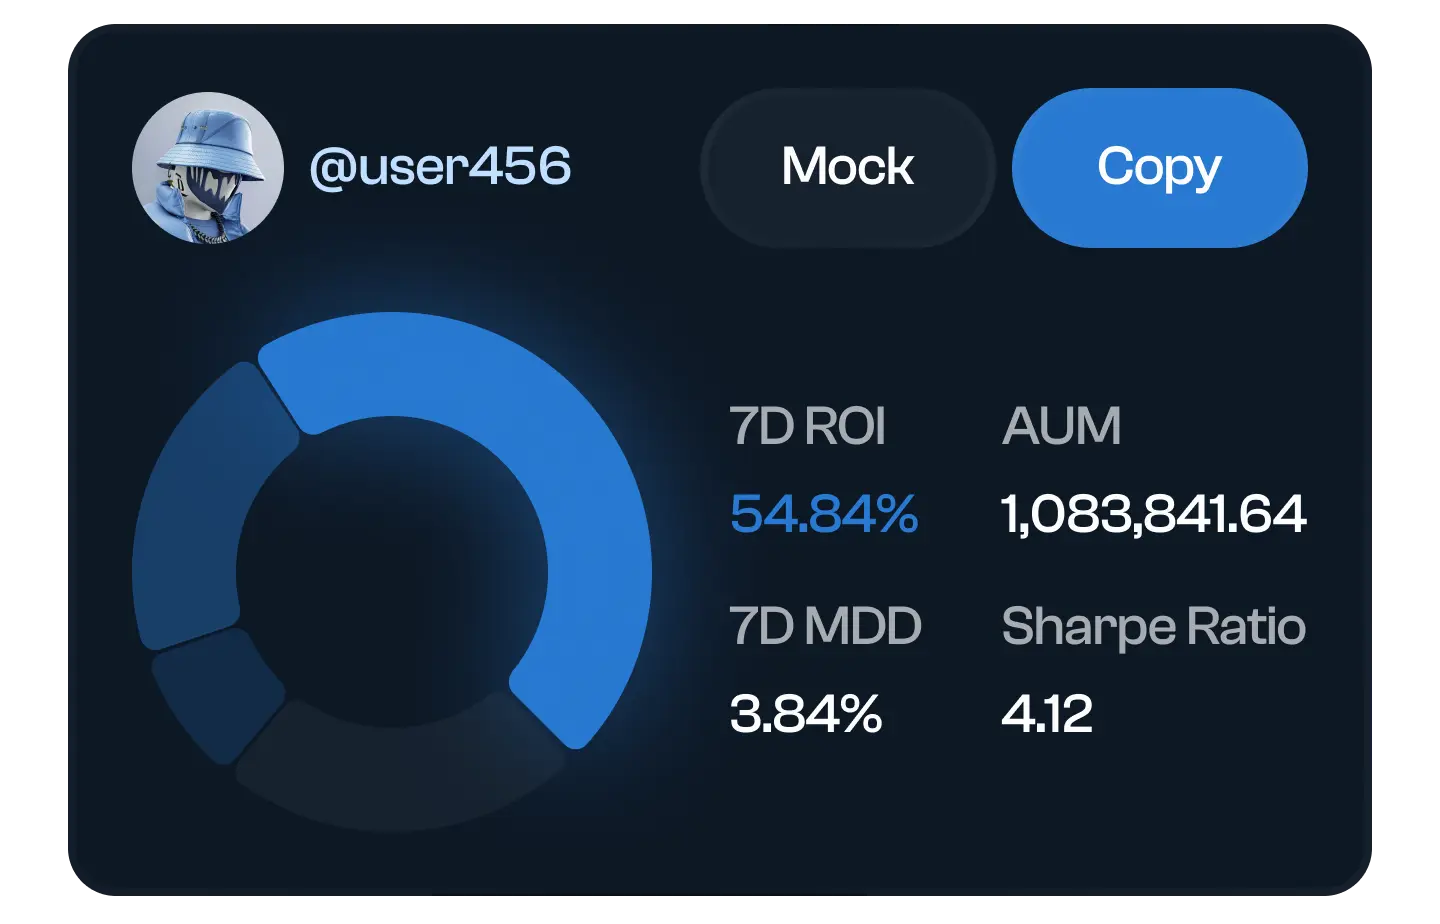This screenshot has height=924, width=1440.
Task: Click the 1,083,841.64 AUM value
Action: [1153, 514]
